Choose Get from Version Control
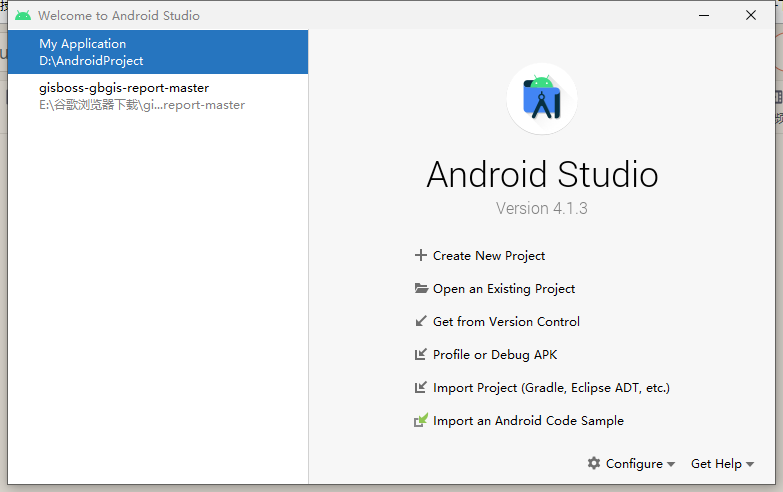This screenshot has height=492, width=783. (506, 322)
